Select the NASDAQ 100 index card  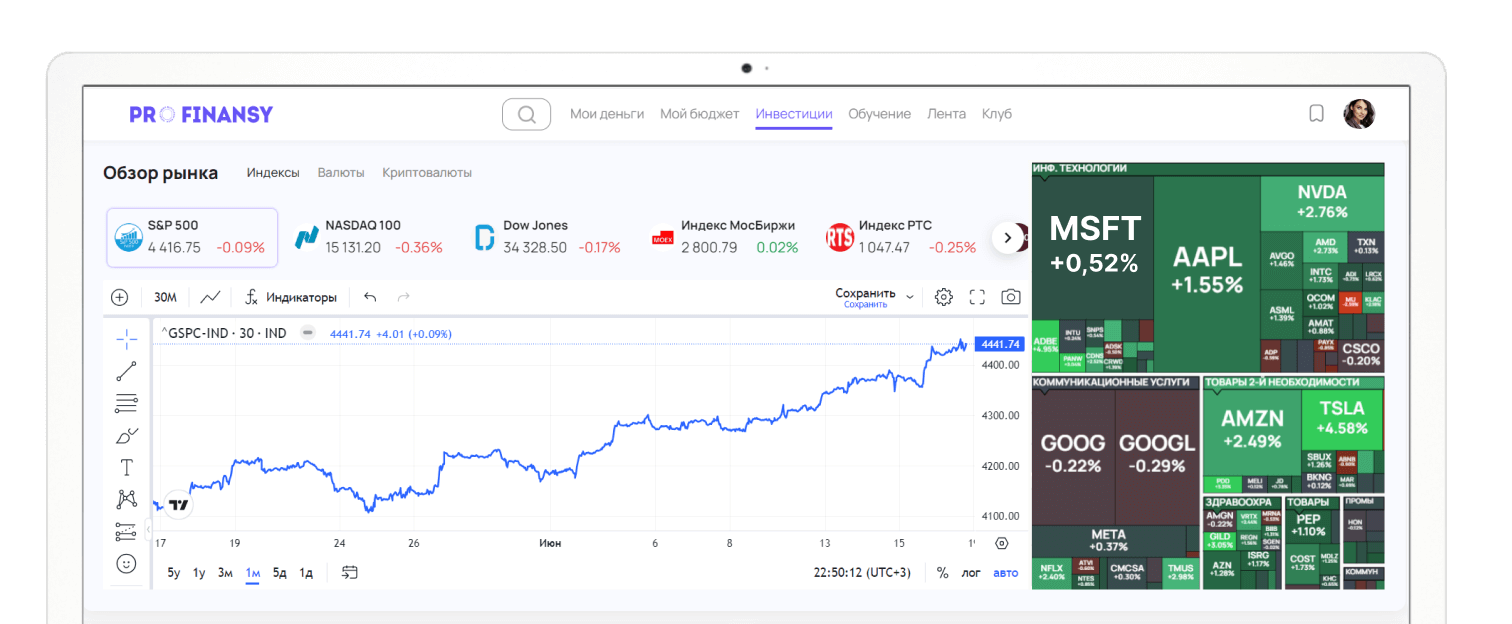tap(369, 238)
